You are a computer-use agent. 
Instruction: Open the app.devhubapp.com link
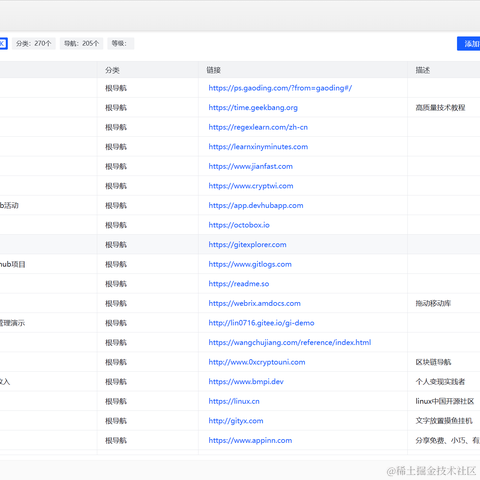[256, 205]
